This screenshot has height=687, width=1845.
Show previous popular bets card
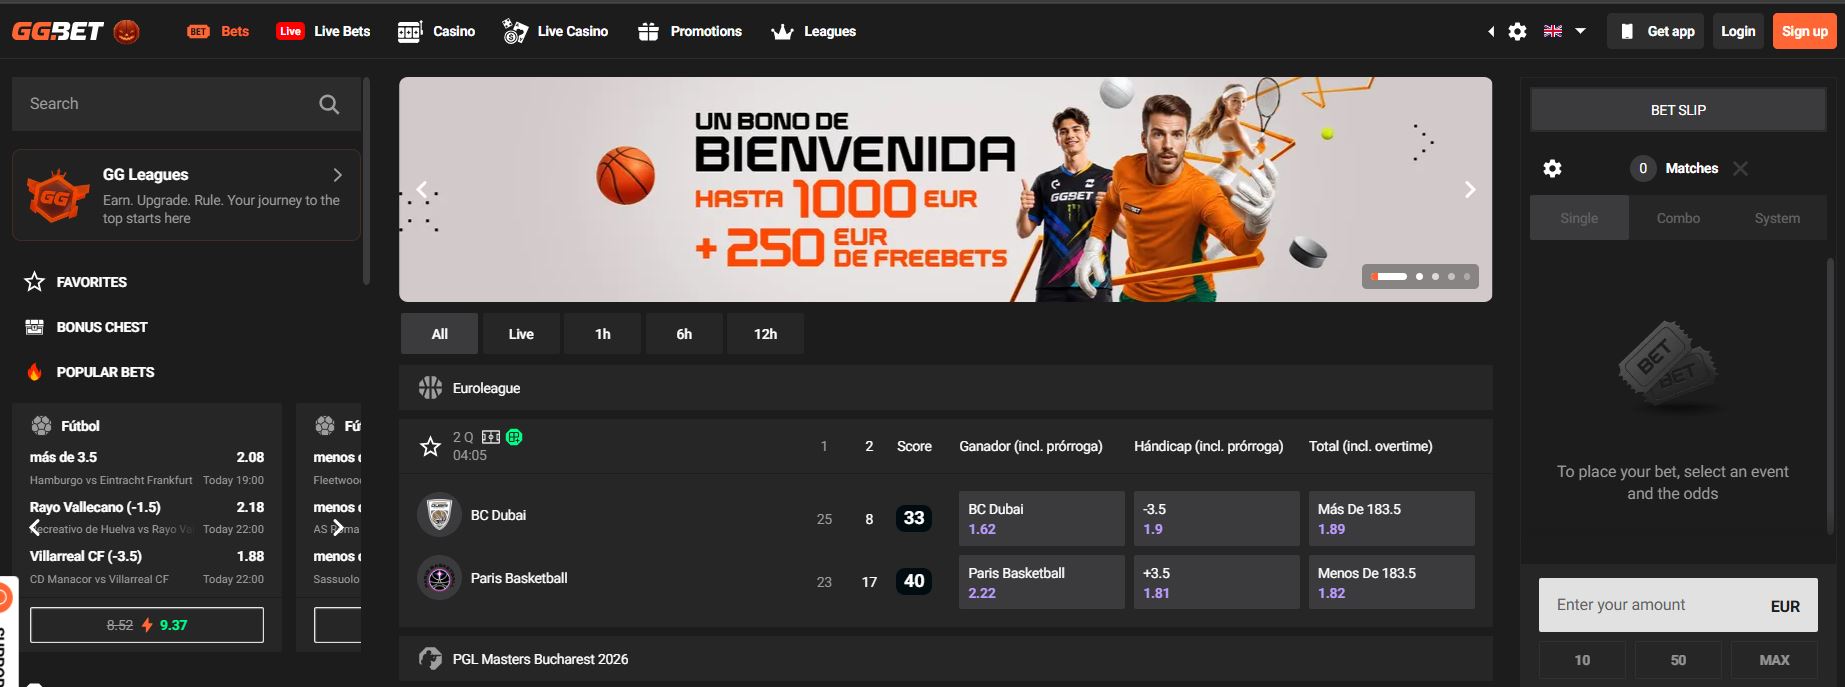(35, 527)
